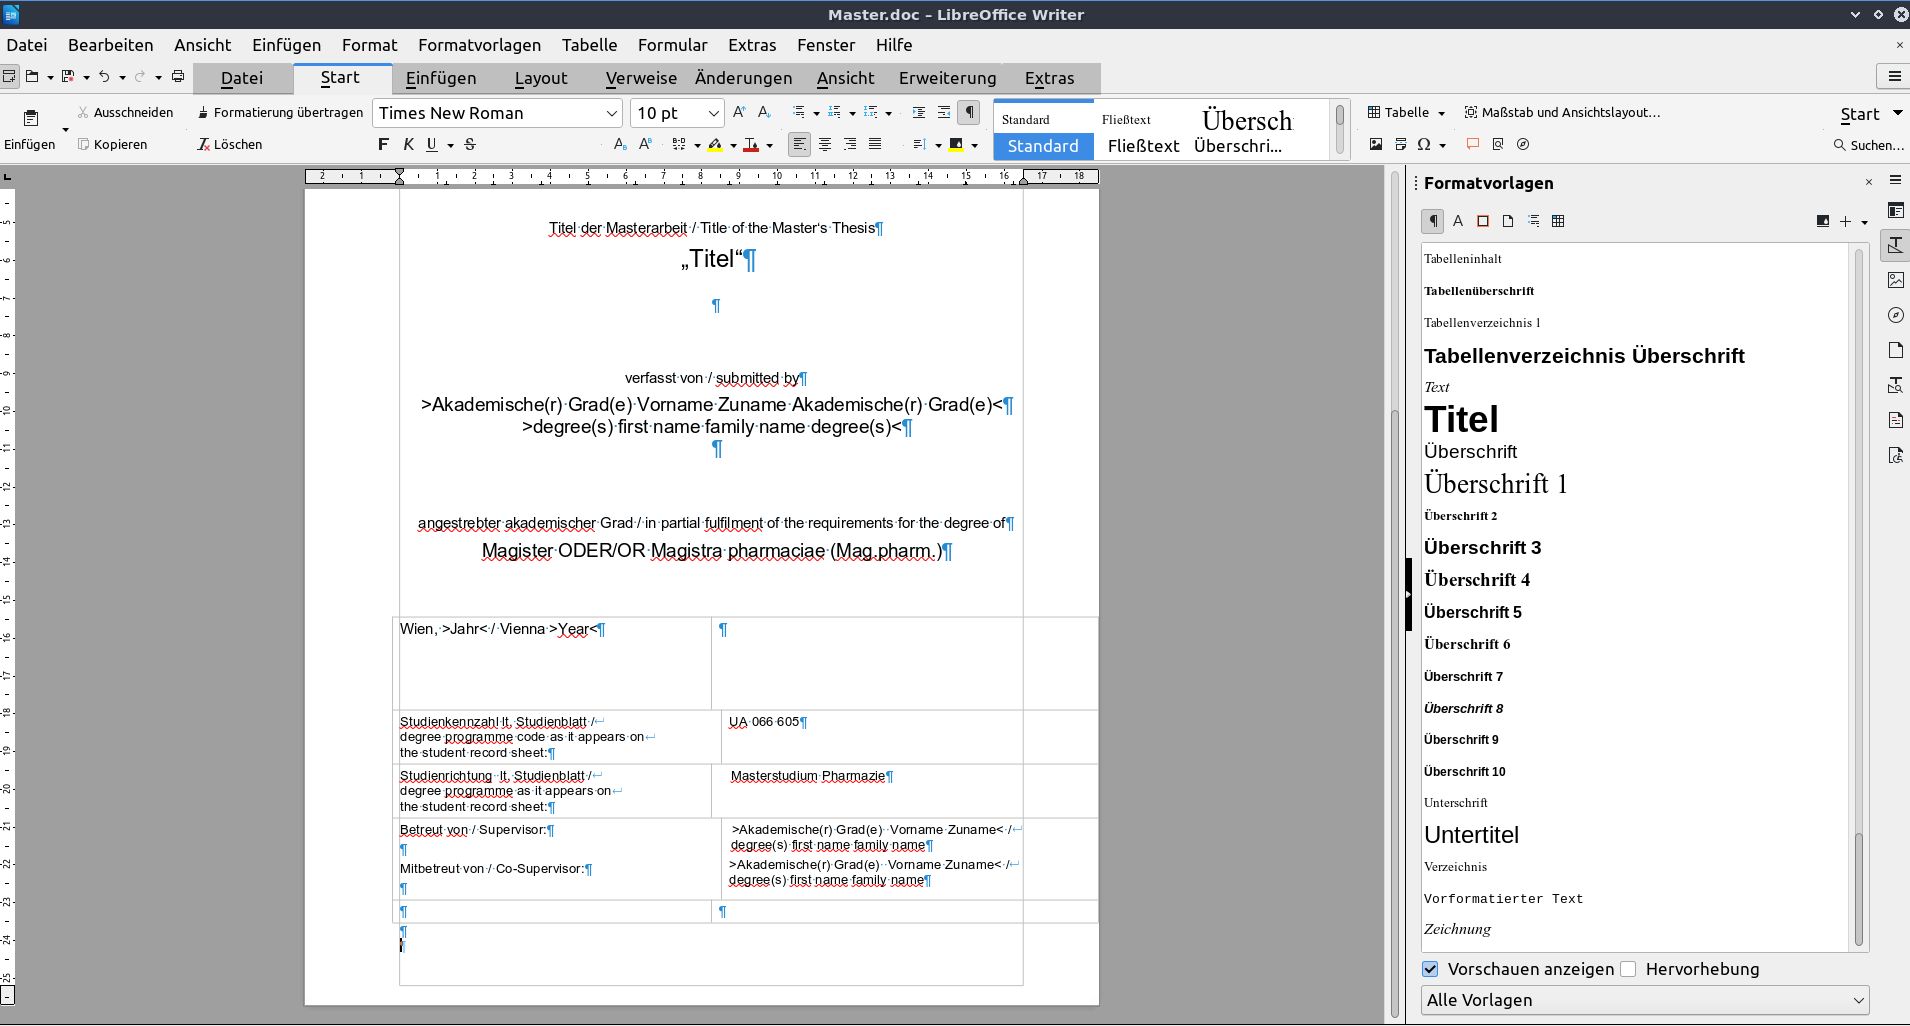Click the undo arrow icon

[x=104, y=77]
